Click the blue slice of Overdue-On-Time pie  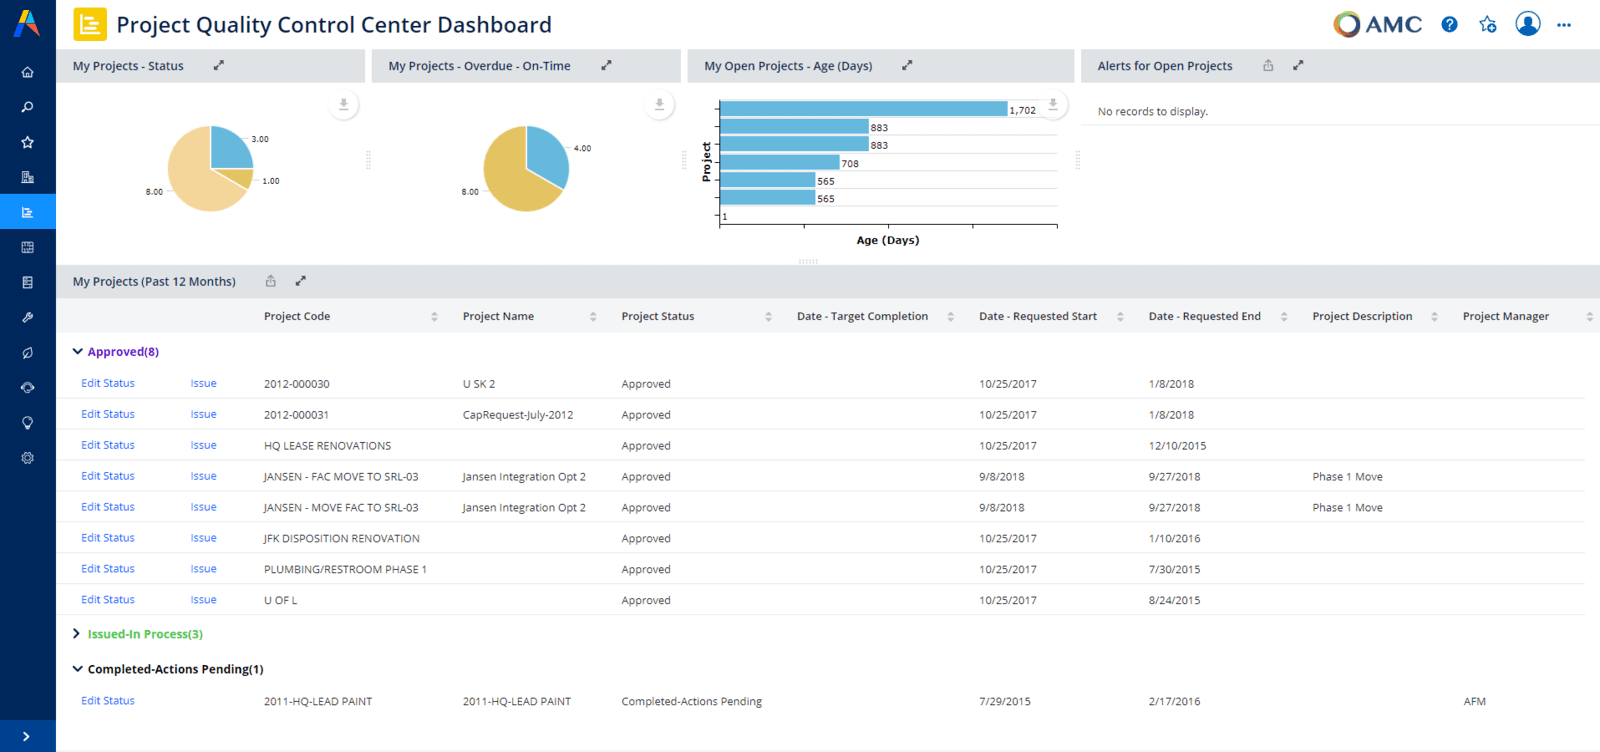(547, 153)
